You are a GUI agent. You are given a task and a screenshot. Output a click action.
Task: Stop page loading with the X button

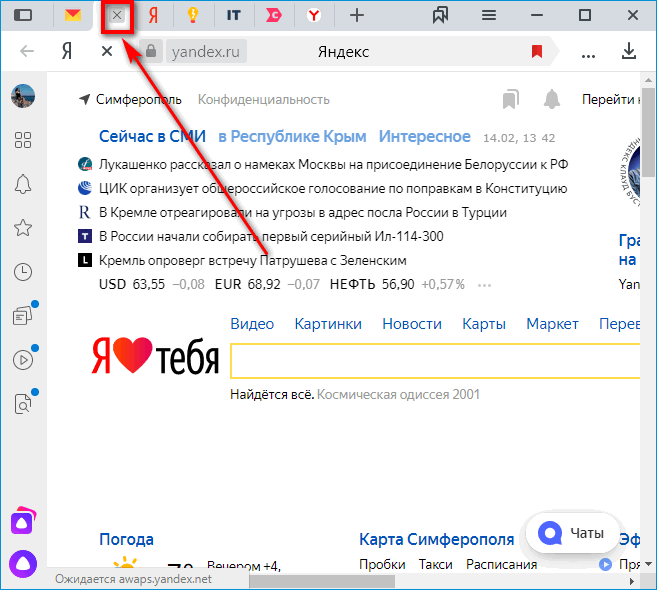point(107,51)
